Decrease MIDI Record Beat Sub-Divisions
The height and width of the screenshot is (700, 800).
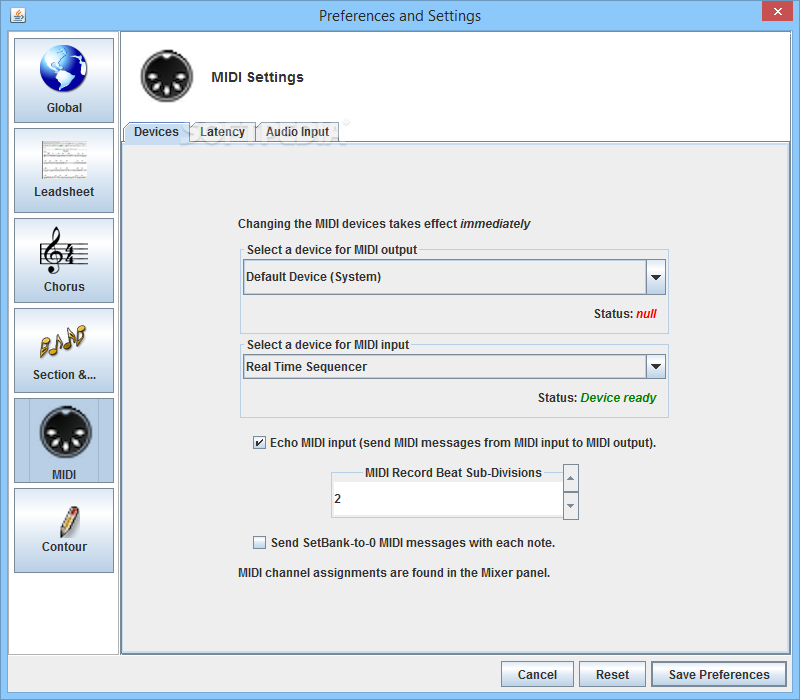570,506
